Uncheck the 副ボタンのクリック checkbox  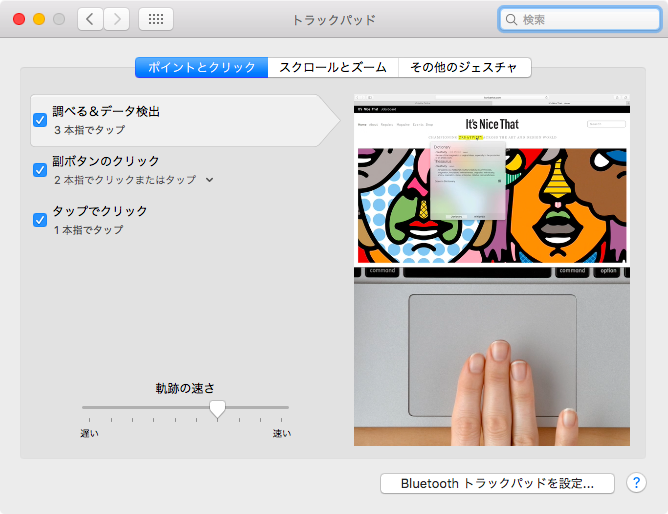40,170
